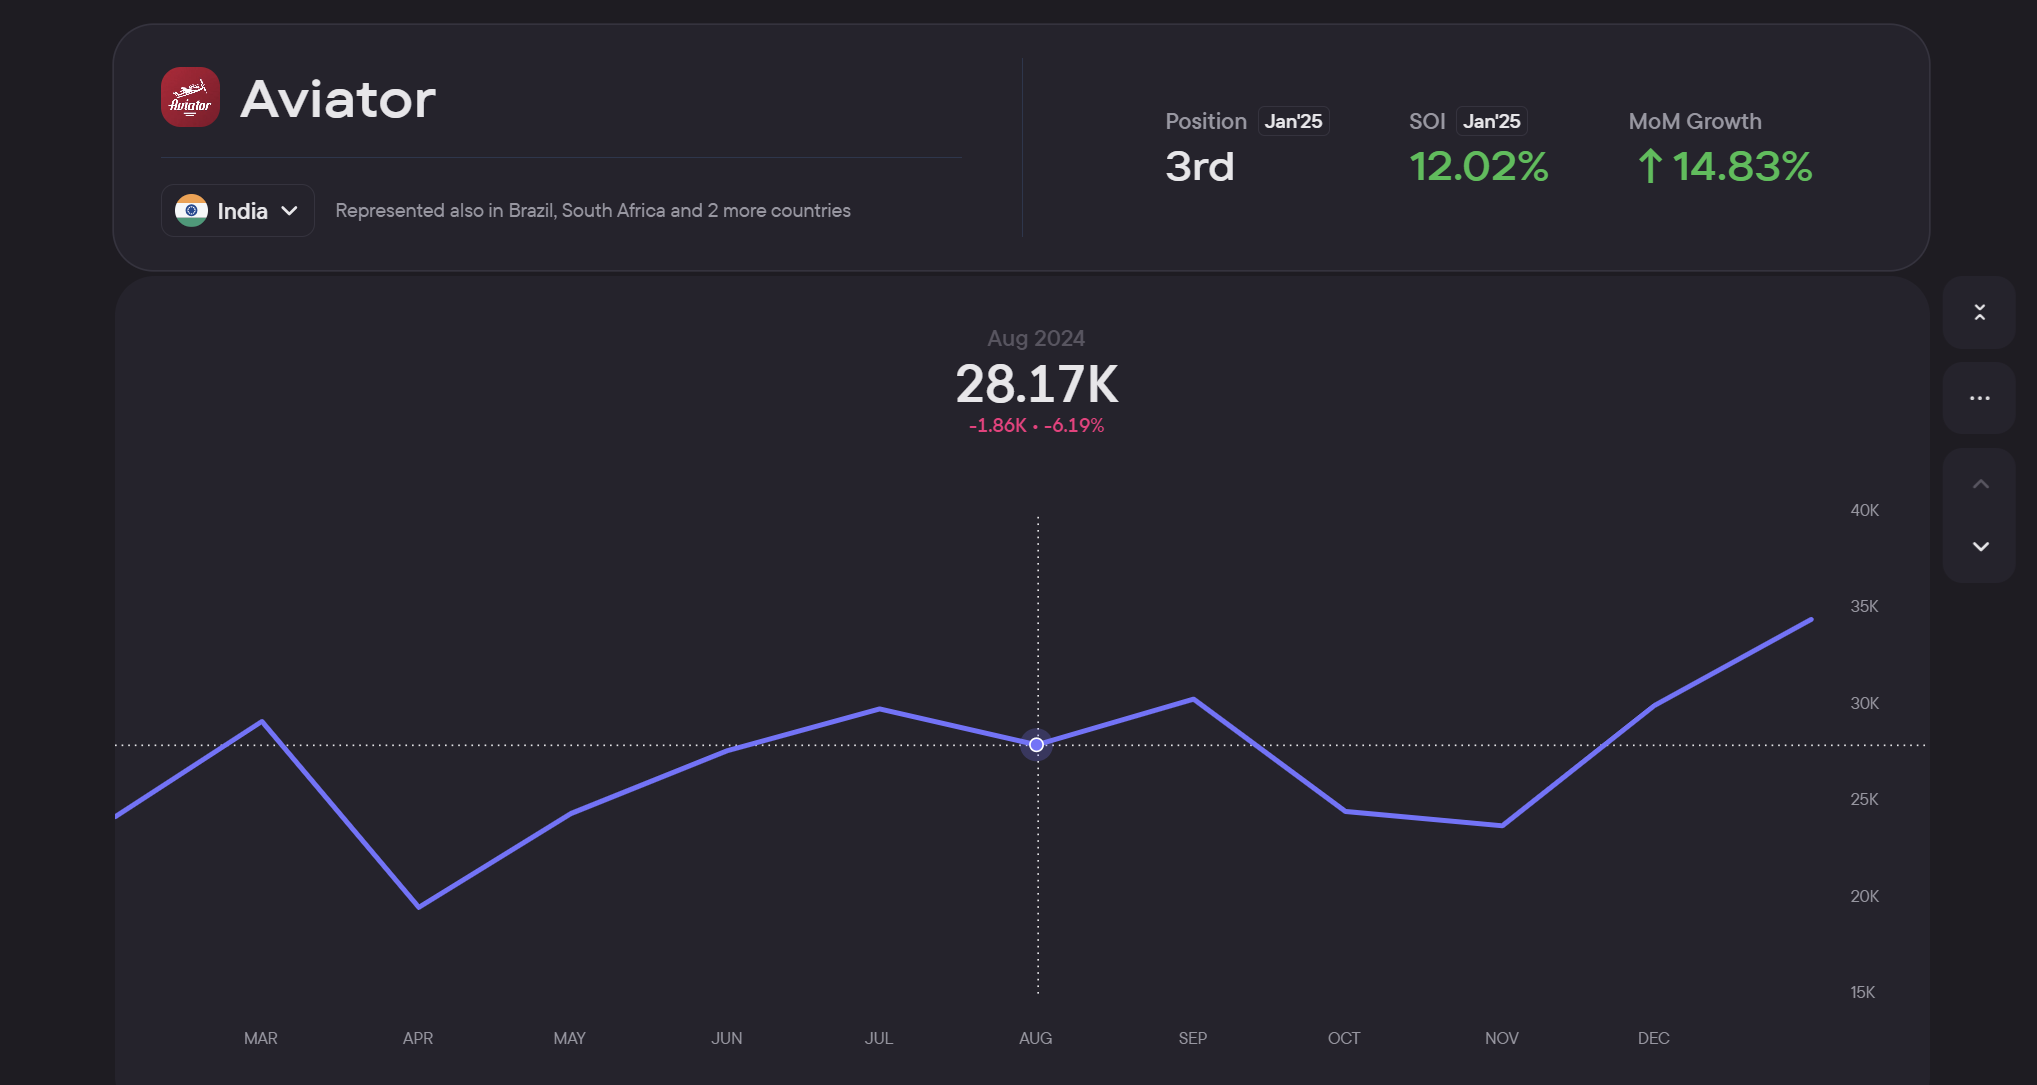Select the SEP label on x-axis
Screen dimensions: 2037x1085
point(1192,1038)
